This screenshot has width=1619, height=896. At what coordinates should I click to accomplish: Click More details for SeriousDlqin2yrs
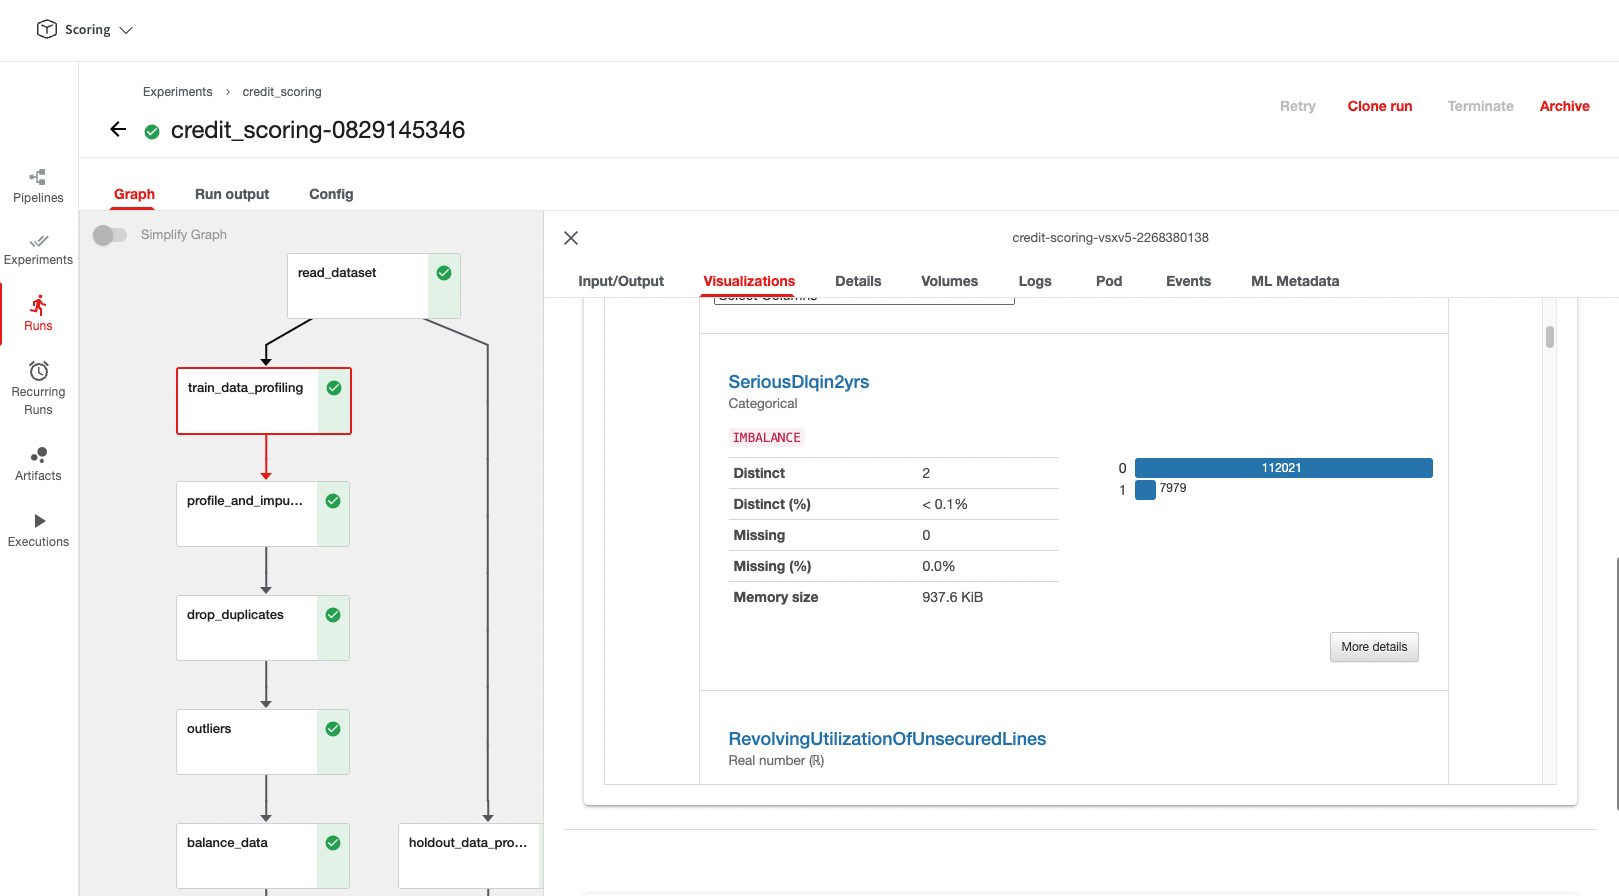point(1374,647)
